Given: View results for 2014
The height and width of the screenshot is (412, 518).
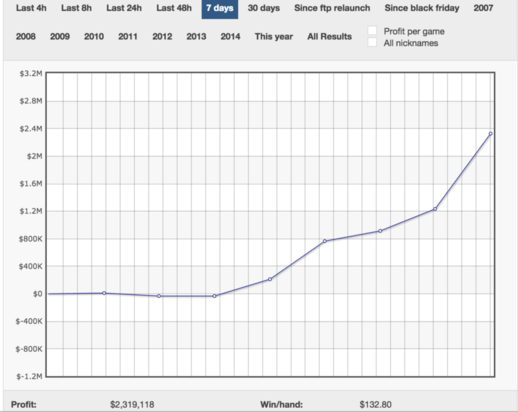Looking at the screenshot, I should 230,36.
